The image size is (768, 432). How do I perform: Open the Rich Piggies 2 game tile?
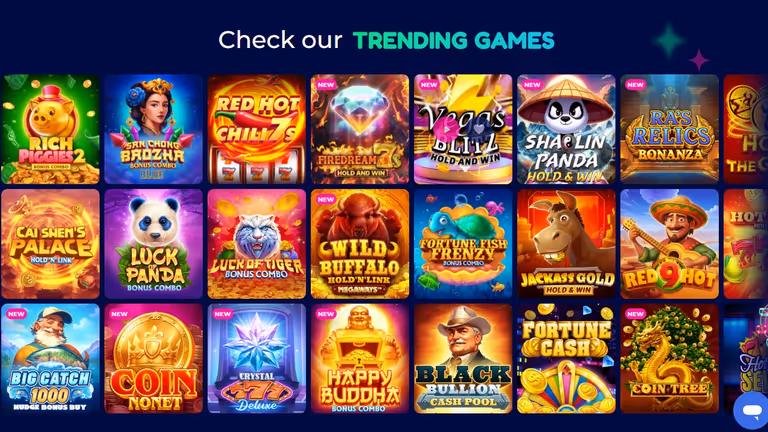coord(50,129)
